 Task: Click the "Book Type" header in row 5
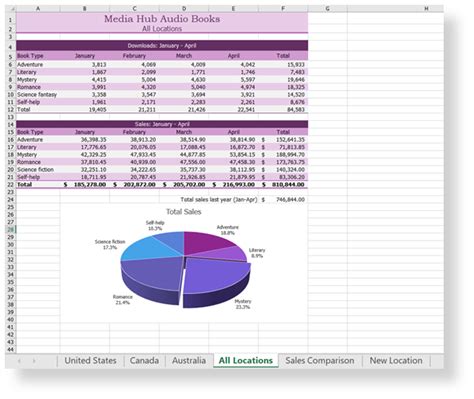[x=38, y=56]
